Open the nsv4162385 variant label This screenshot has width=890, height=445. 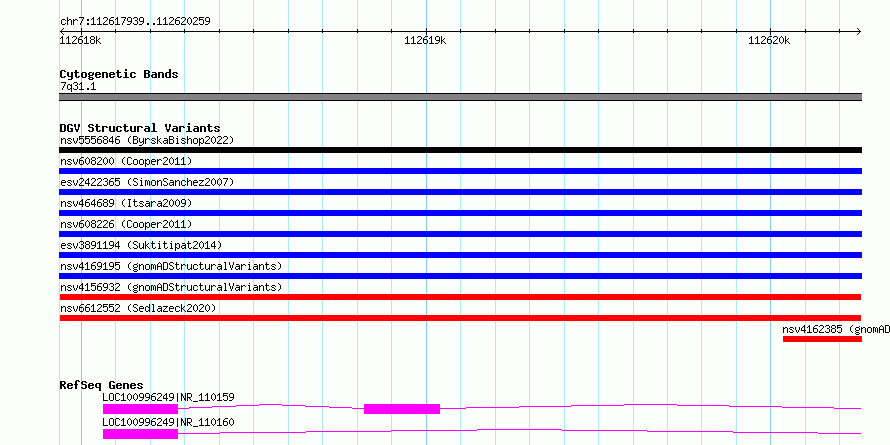click(836, 329)
